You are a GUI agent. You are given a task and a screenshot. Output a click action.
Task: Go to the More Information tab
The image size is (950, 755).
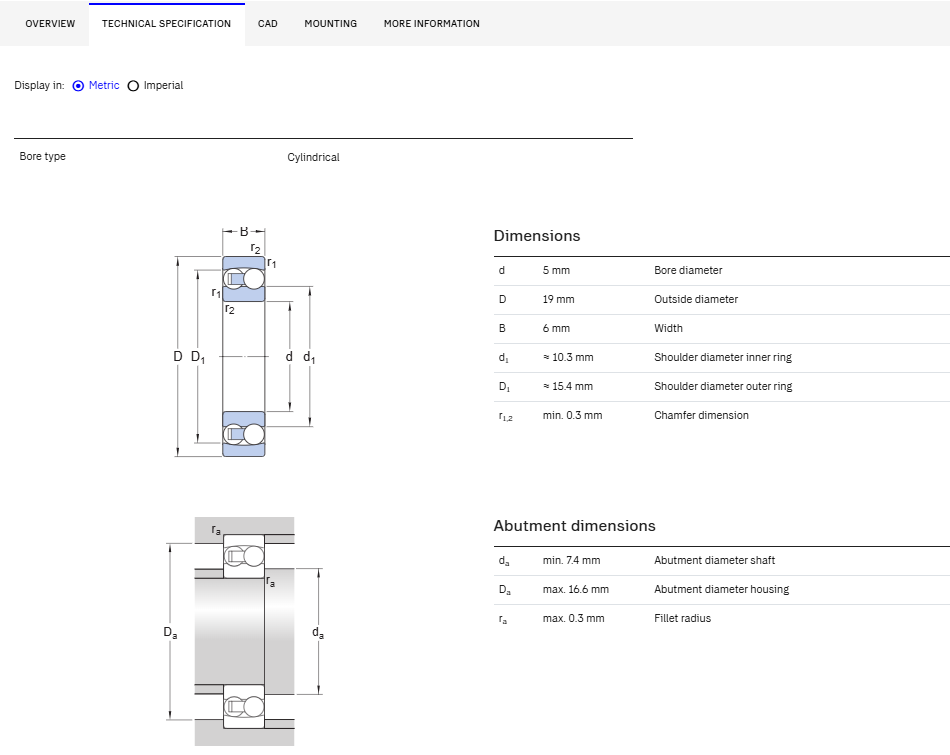pos(432,24)
